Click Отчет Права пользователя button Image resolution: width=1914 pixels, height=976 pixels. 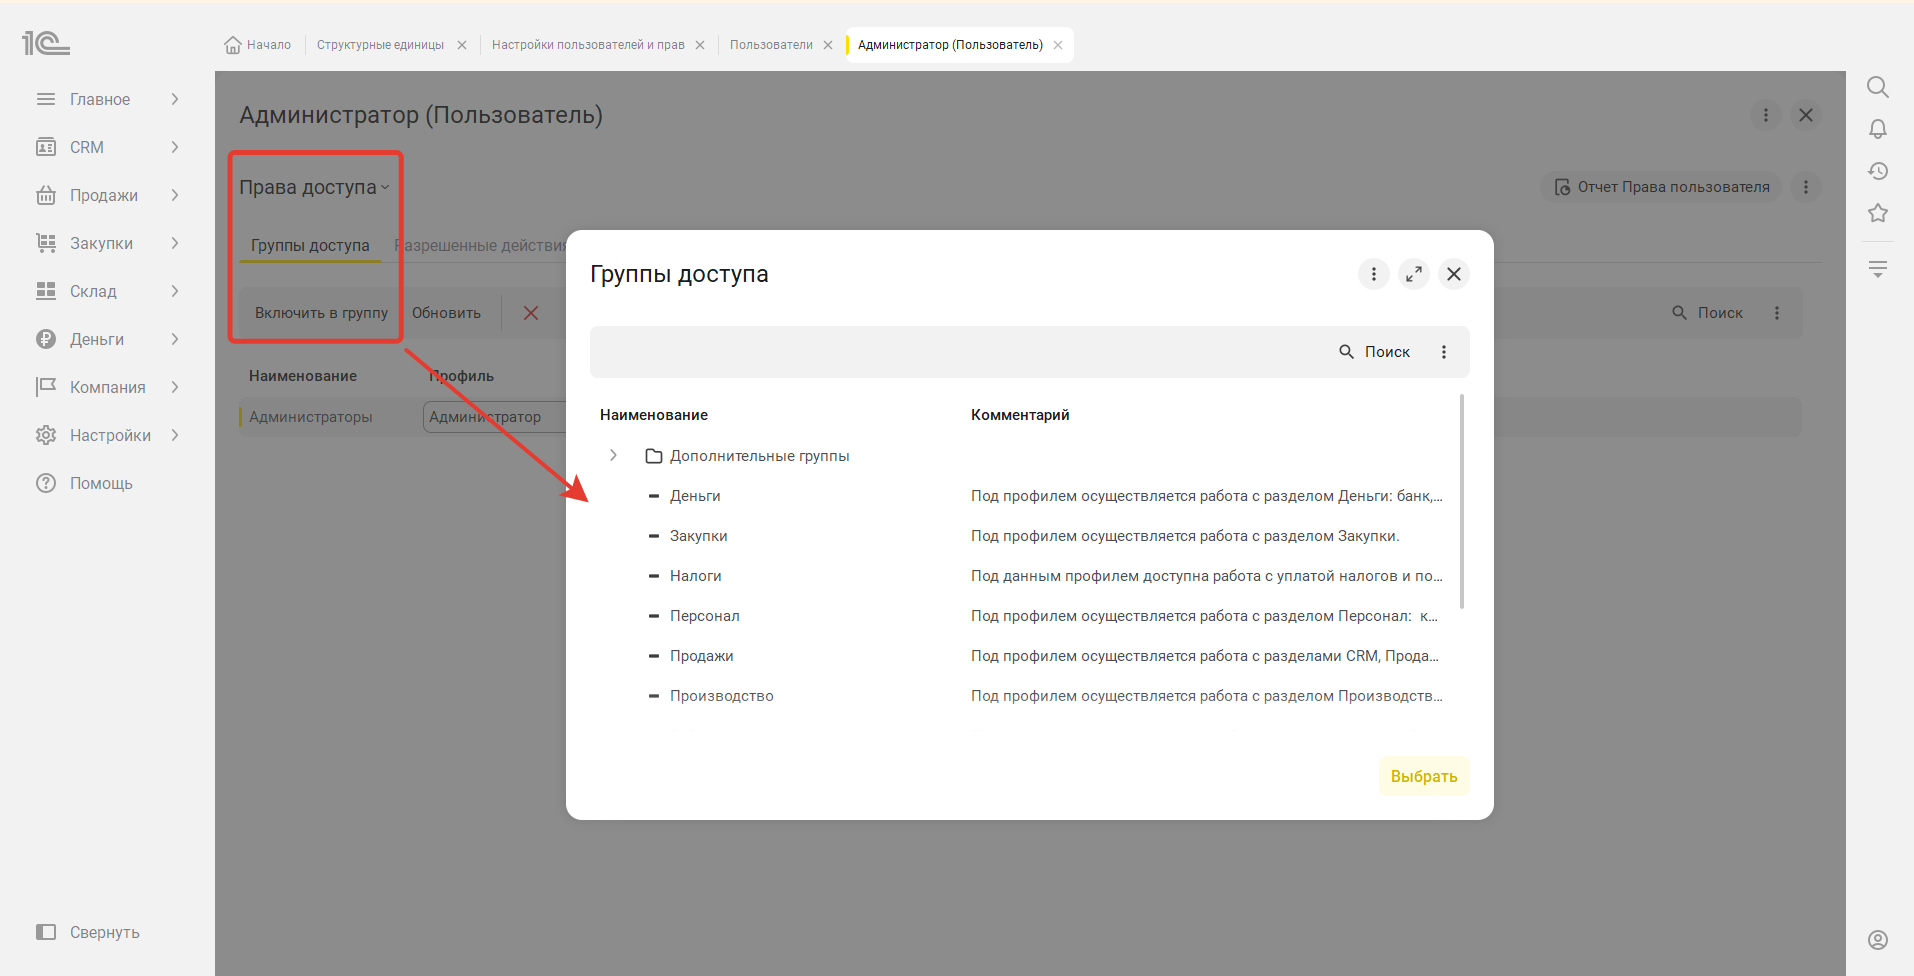1661,187
